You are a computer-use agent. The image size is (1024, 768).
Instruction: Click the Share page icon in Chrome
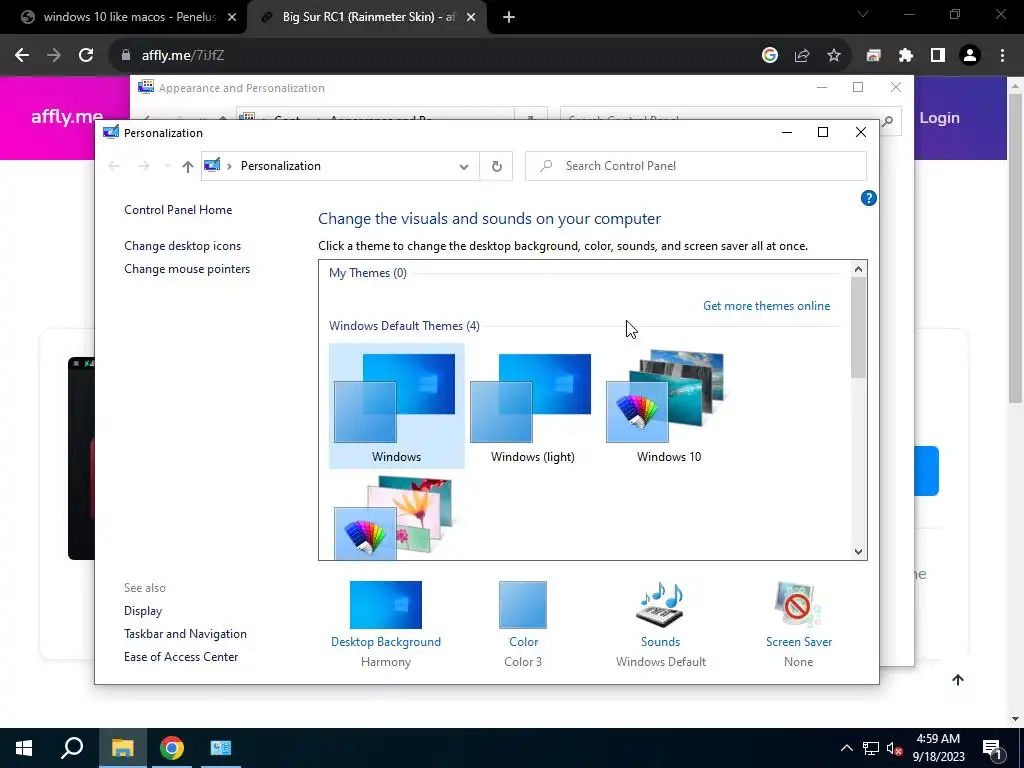coord(802,56)
